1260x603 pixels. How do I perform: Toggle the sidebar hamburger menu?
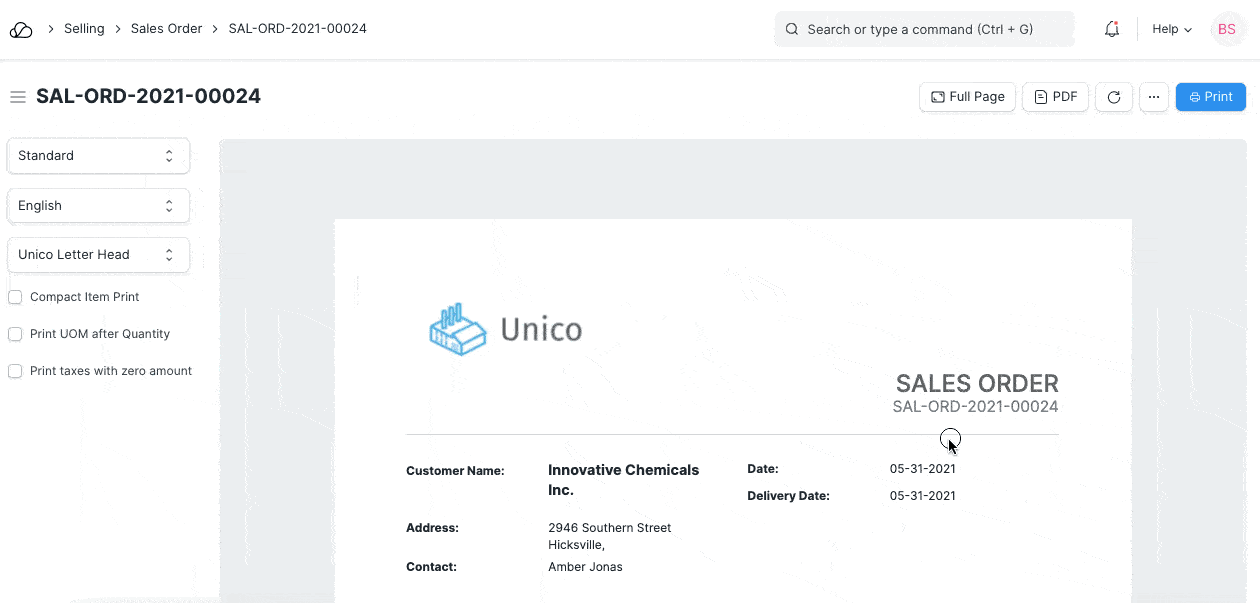tap(17, 97)
